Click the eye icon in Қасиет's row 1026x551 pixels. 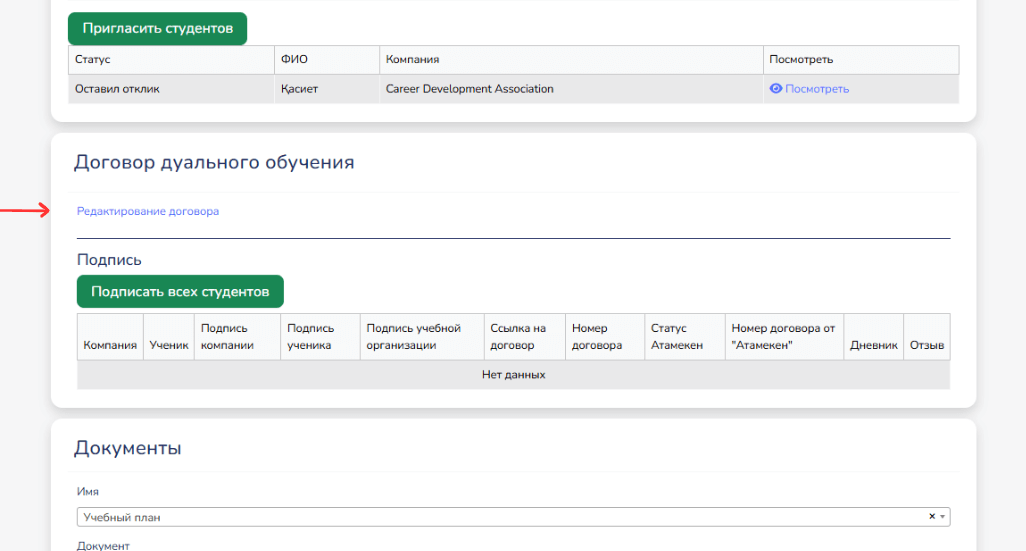pos(775,89)
